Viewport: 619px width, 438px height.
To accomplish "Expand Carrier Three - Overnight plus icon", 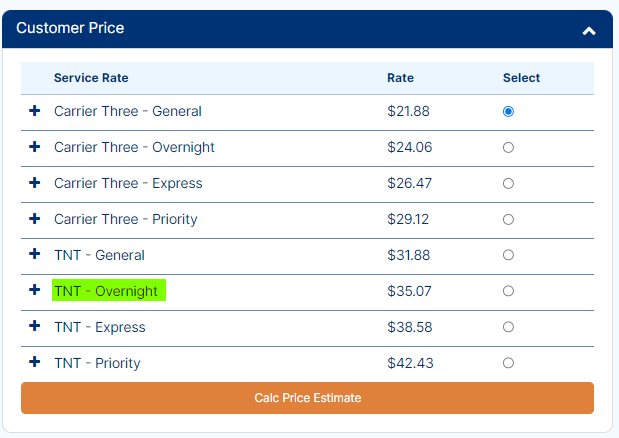I will 35,147.
